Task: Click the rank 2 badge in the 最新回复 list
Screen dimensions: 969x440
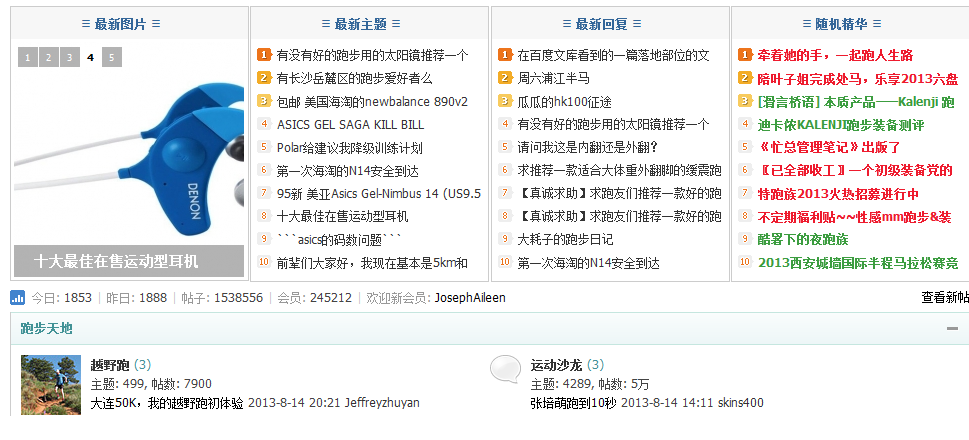Action: (505, 78)
